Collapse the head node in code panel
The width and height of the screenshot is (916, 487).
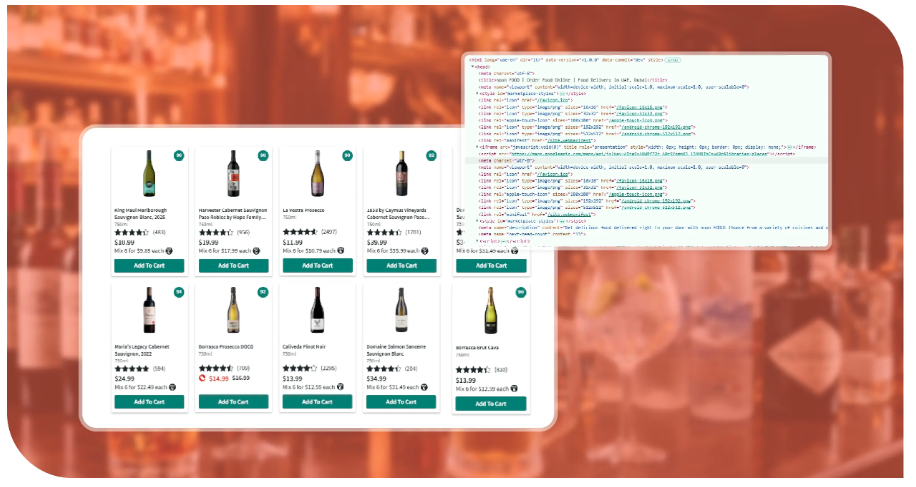tap(473, 67)
